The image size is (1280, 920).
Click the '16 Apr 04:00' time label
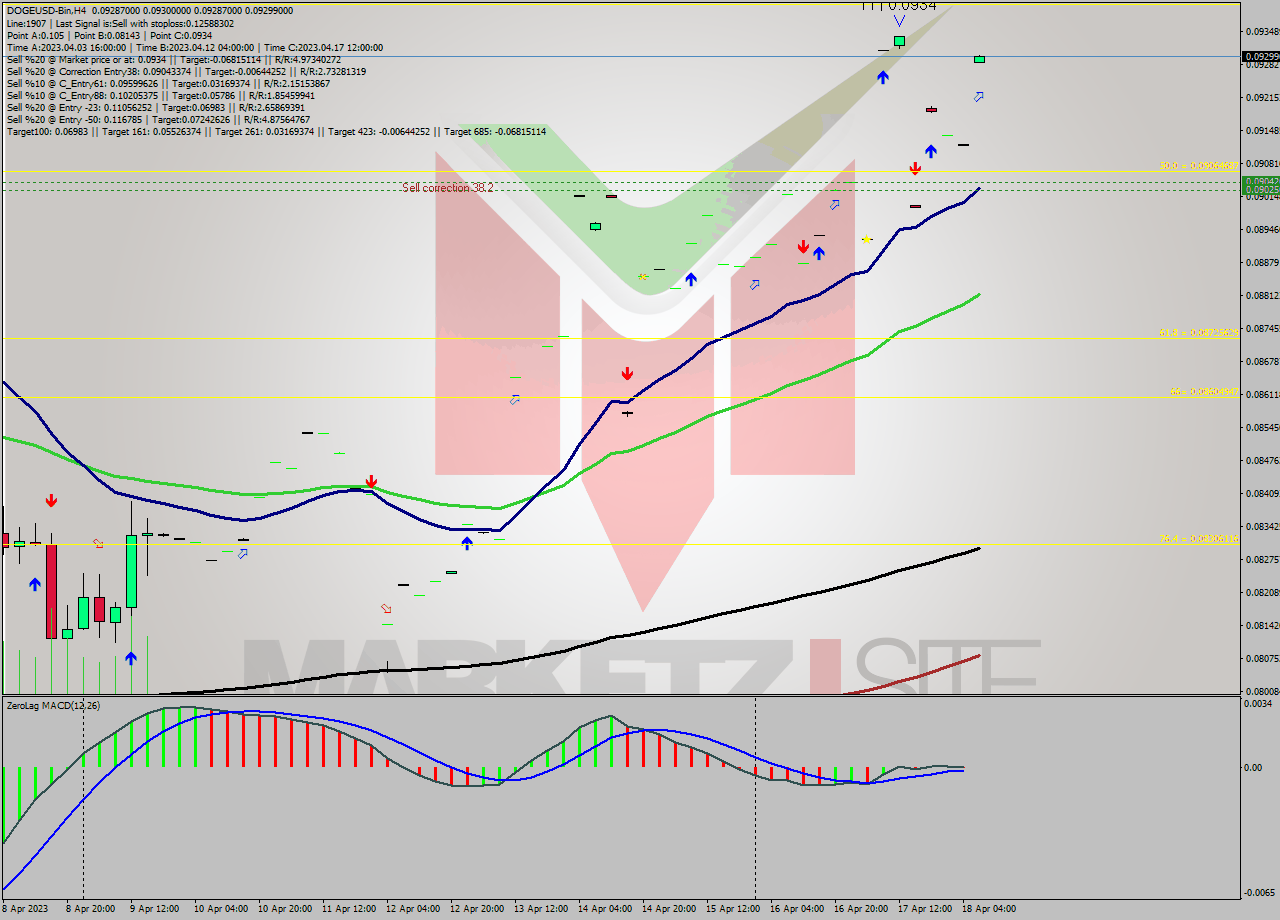[797, 909]
